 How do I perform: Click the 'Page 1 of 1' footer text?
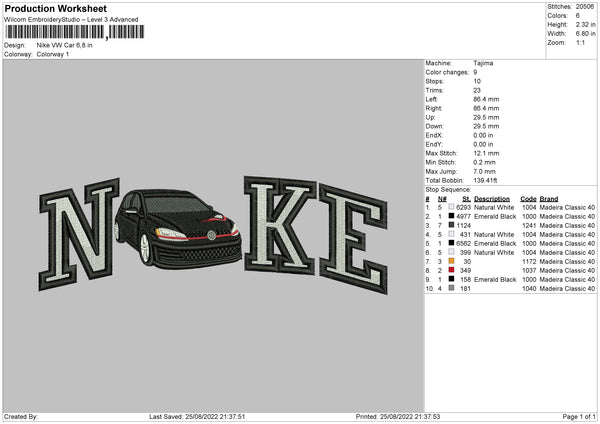tap(579, 417)
